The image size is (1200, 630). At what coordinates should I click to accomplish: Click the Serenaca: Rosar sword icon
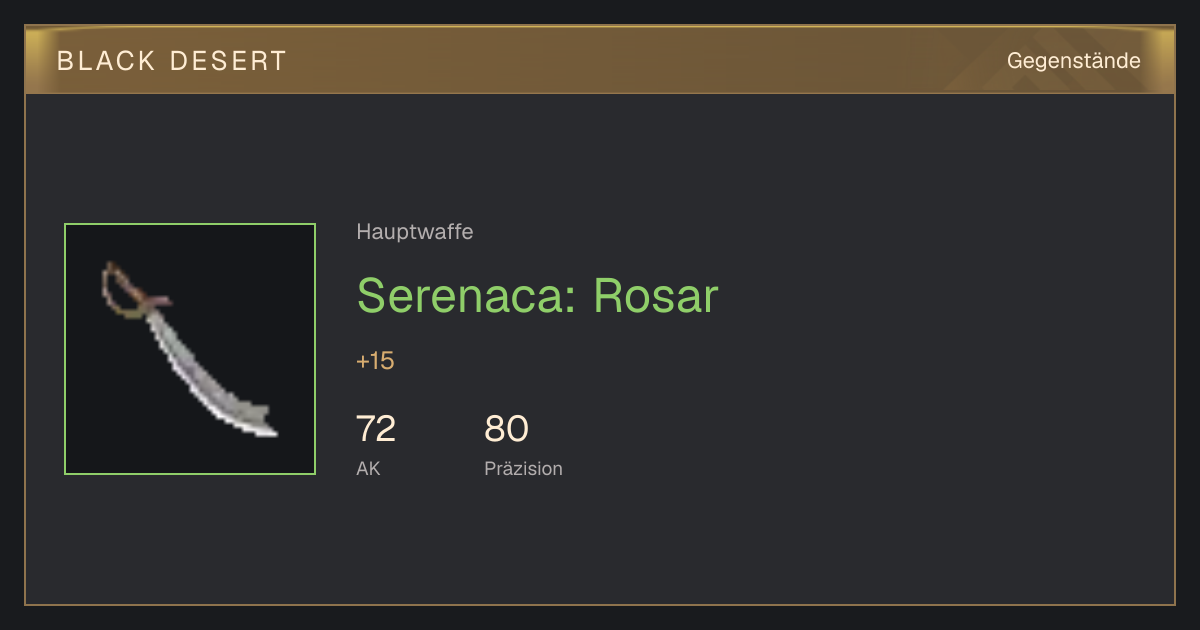pyautogui.click(x=189, y=348)
